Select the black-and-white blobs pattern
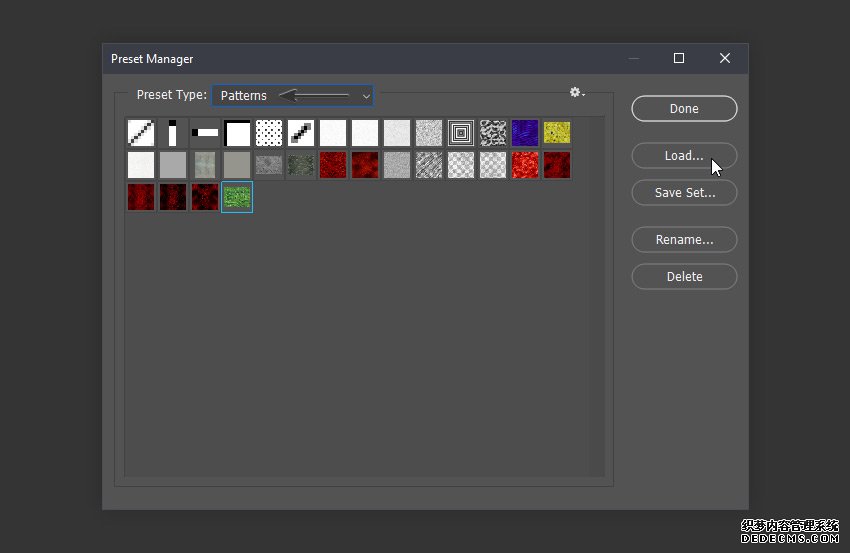The image size is (850, 553). [493, 133]
